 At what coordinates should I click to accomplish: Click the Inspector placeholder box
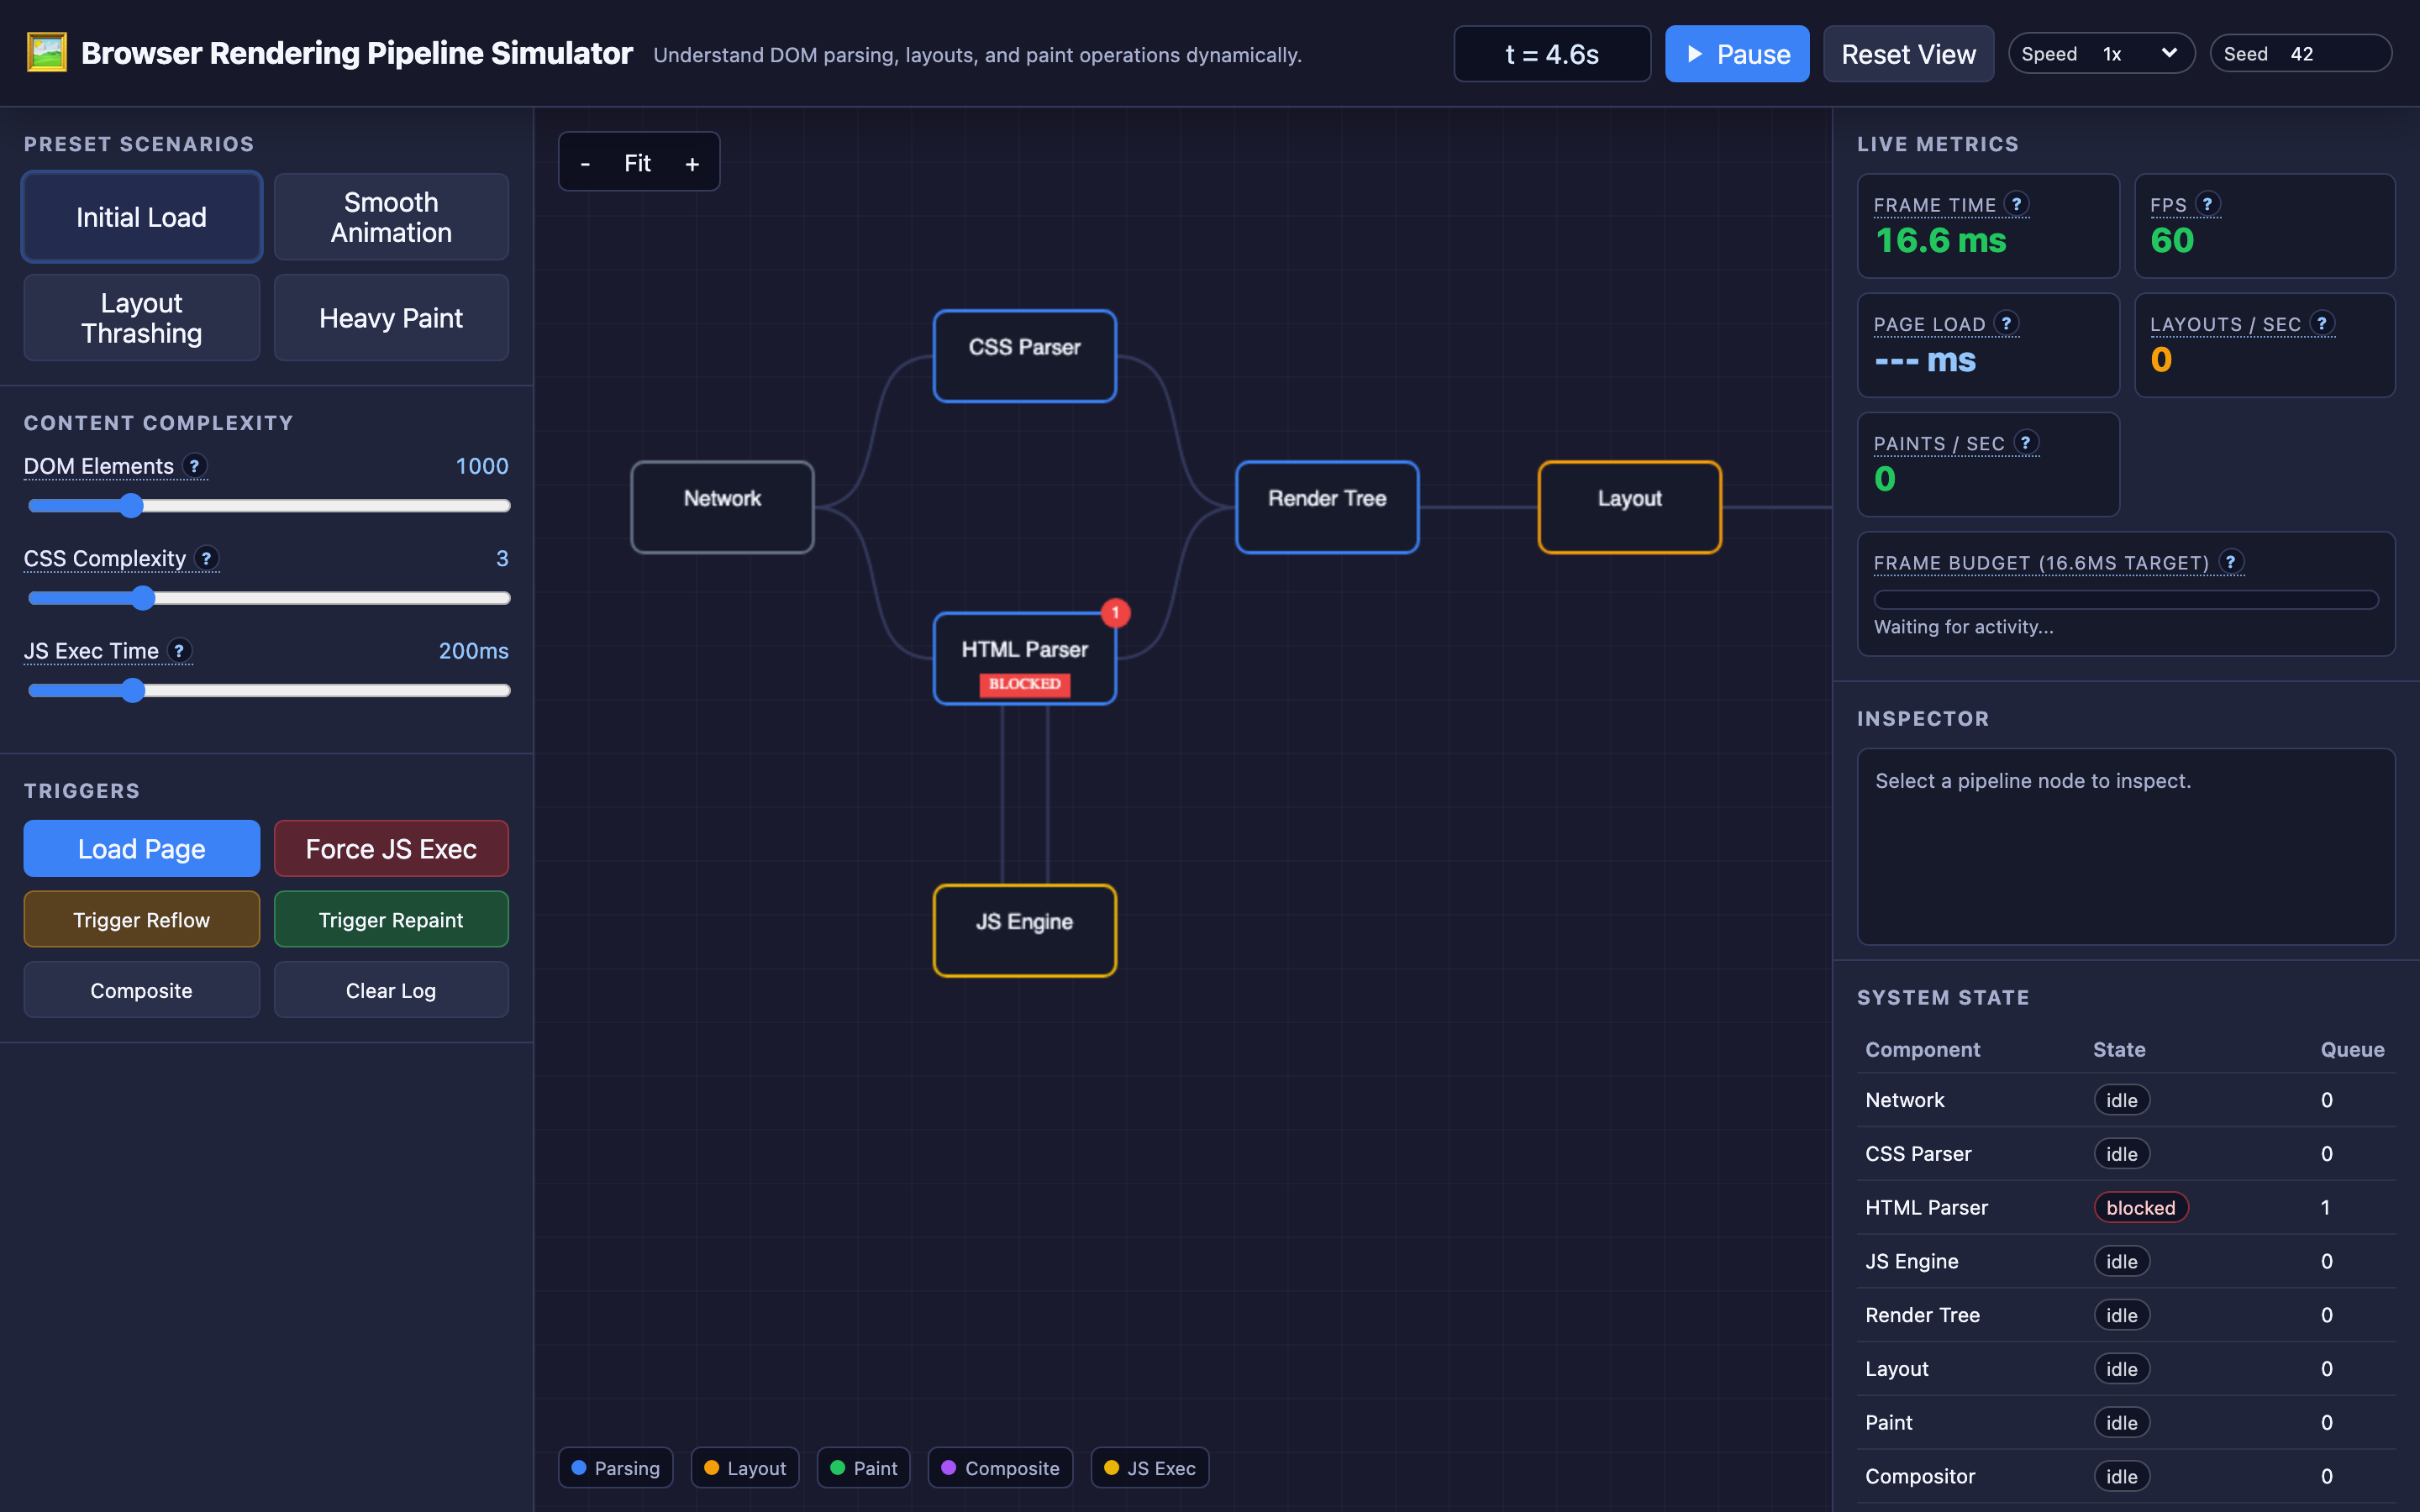point(2126,846)
